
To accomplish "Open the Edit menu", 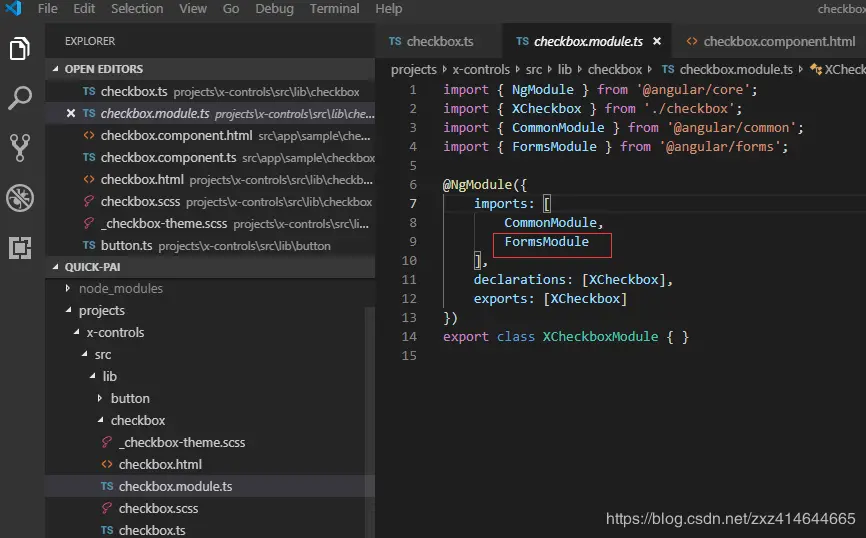I will pos(84,9).
